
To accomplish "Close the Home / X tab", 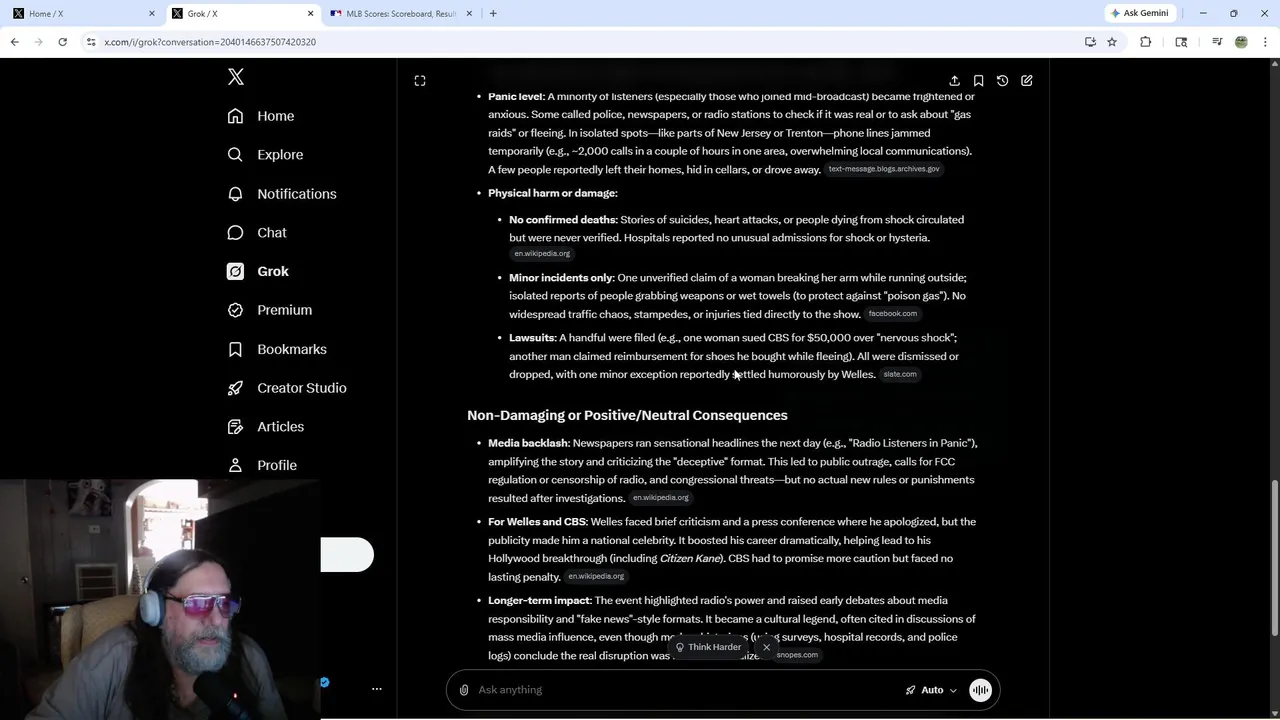I will (x=152, y=14).
